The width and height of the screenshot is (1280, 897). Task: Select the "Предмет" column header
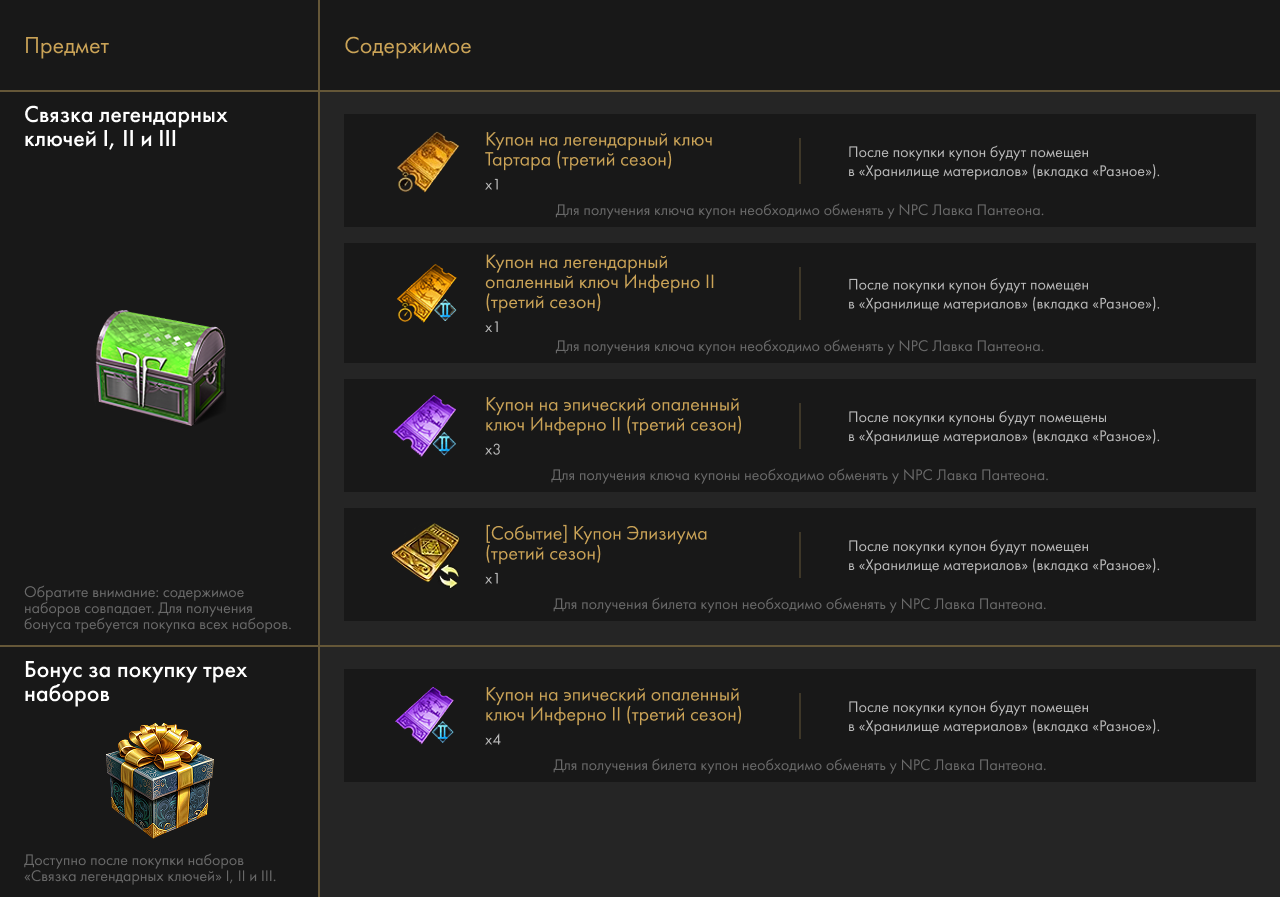[x=67, y=46]
